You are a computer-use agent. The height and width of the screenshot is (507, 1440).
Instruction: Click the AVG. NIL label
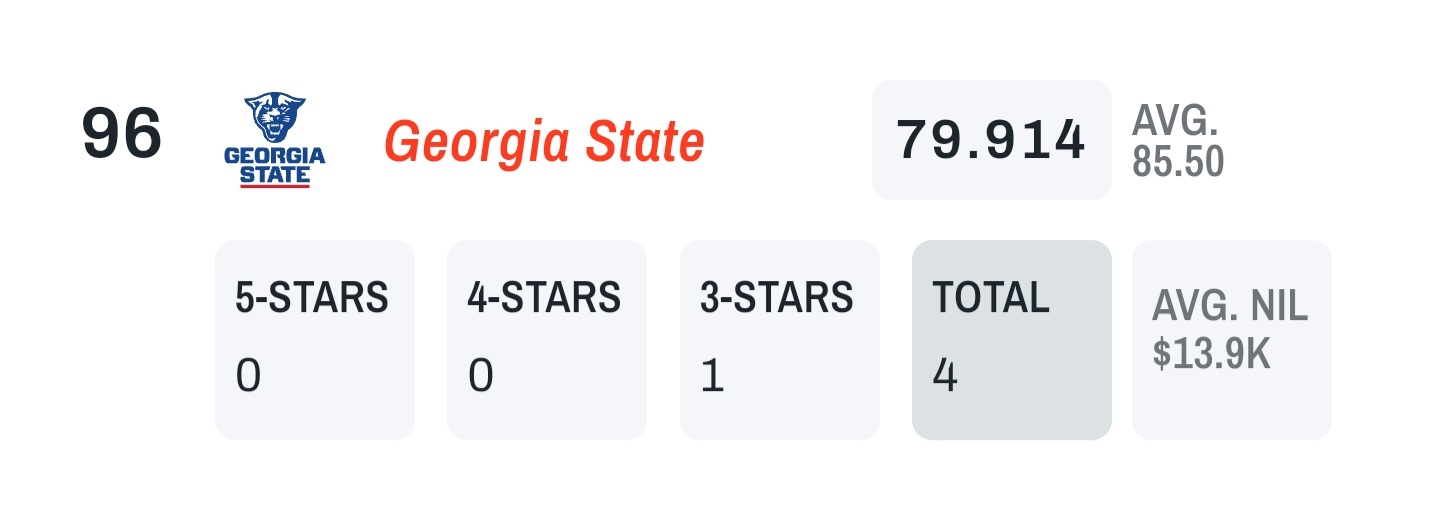(1229, 306)
